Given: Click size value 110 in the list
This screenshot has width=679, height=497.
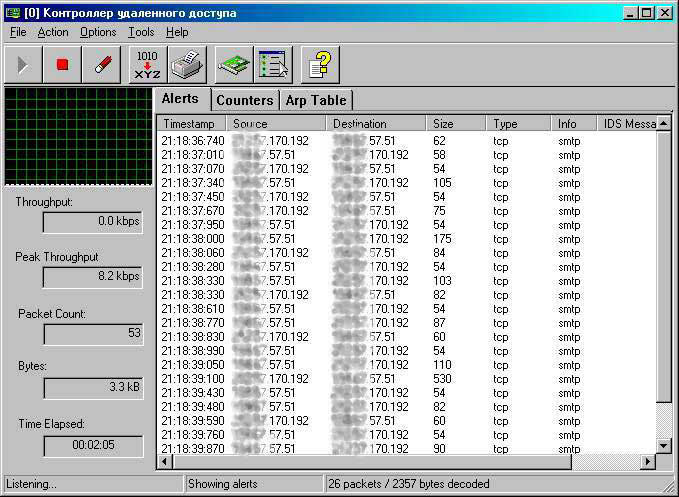Looking at the screenshot, I should (442, 365).
